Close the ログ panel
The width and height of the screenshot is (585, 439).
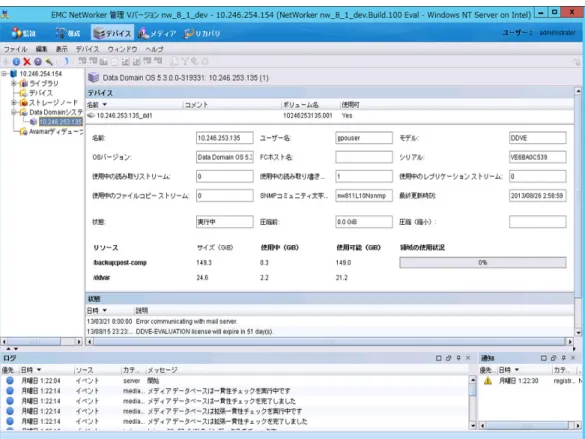[468, 358]
